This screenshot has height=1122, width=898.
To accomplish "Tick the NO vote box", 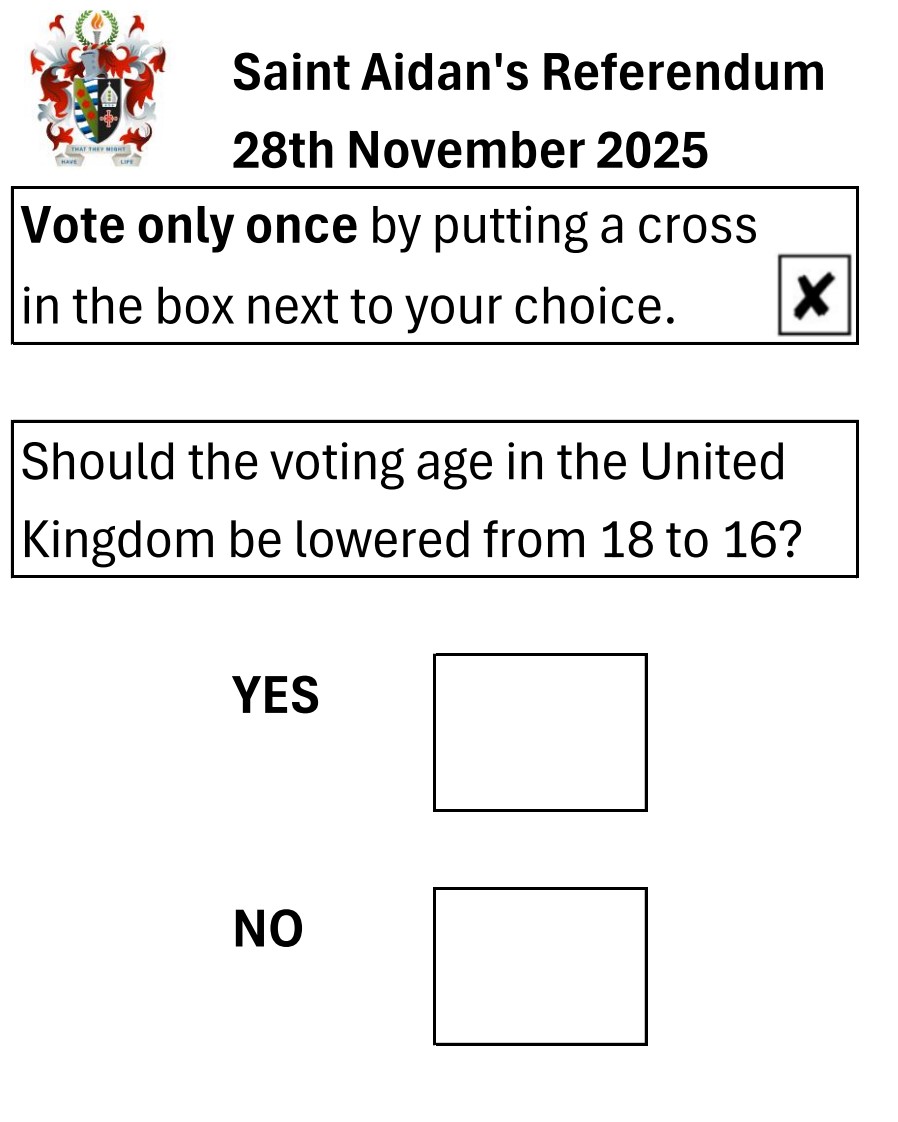I will [540, 966].
